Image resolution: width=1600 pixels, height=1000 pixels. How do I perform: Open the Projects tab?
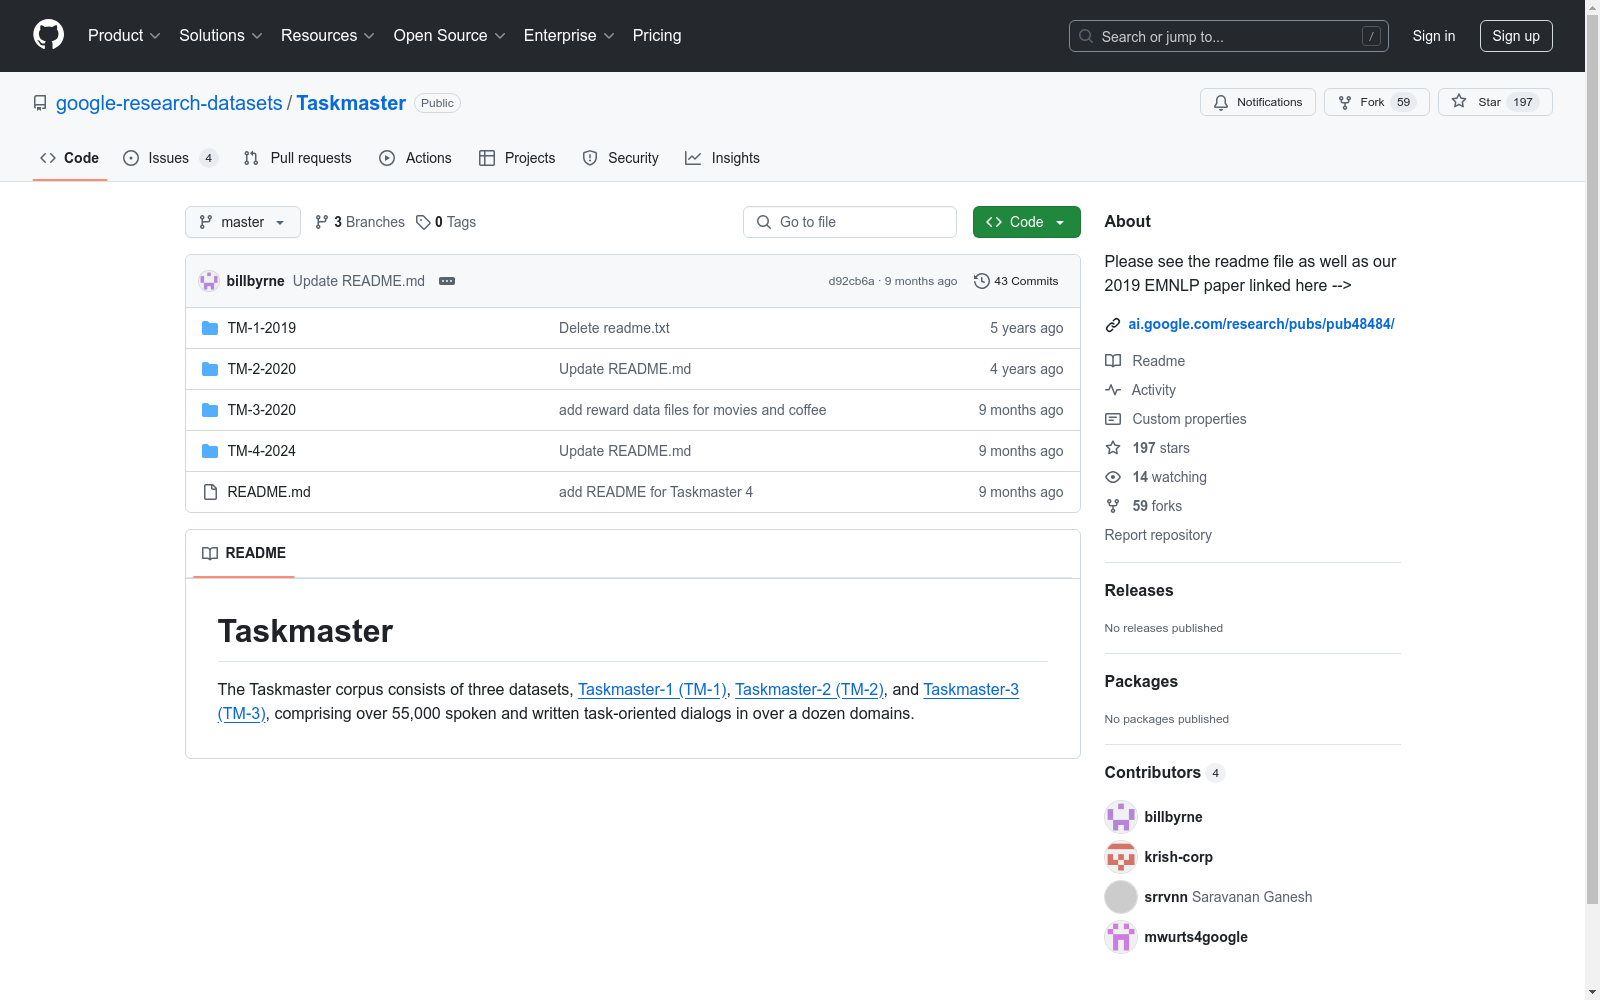click(517, 158)
